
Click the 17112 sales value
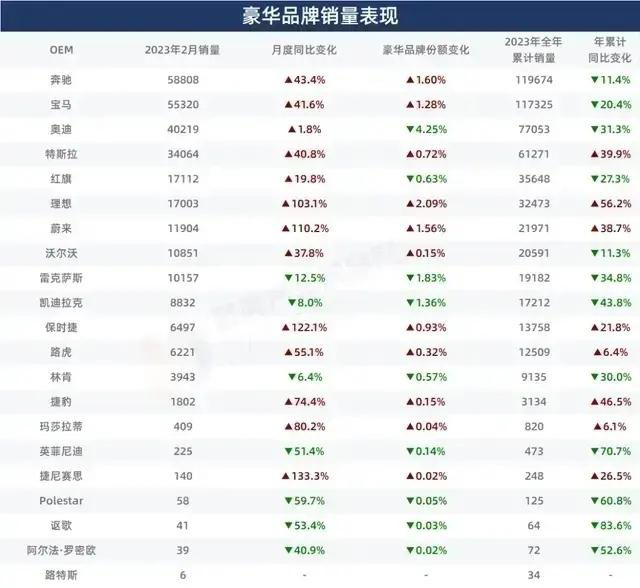[183, 179]
